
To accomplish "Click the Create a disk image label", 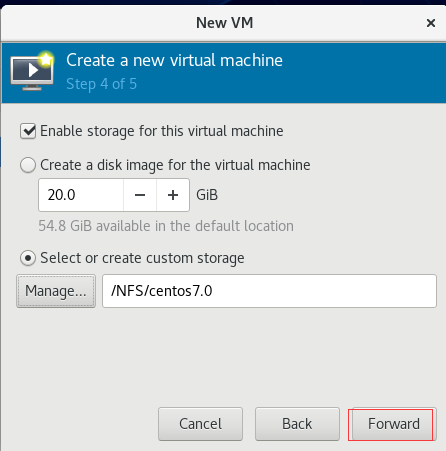I will tap(175, 165).
